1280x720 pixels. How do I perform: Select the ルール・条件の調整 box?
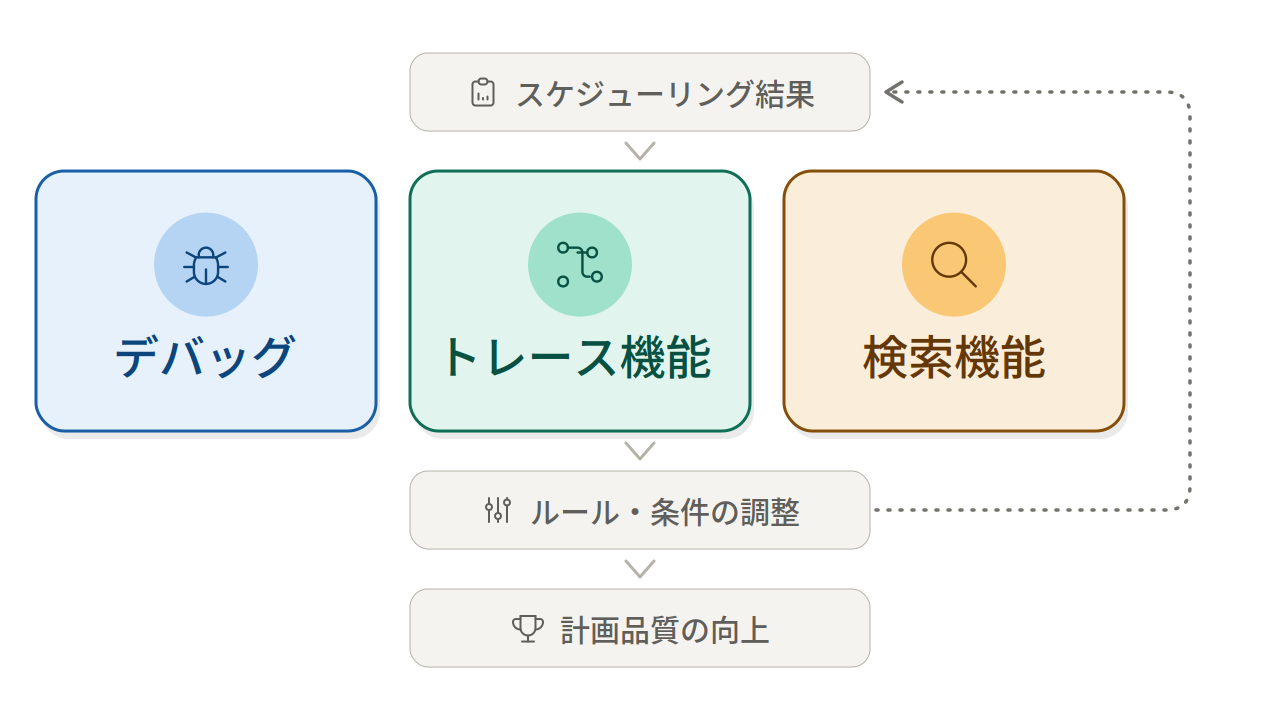[640, 510]
